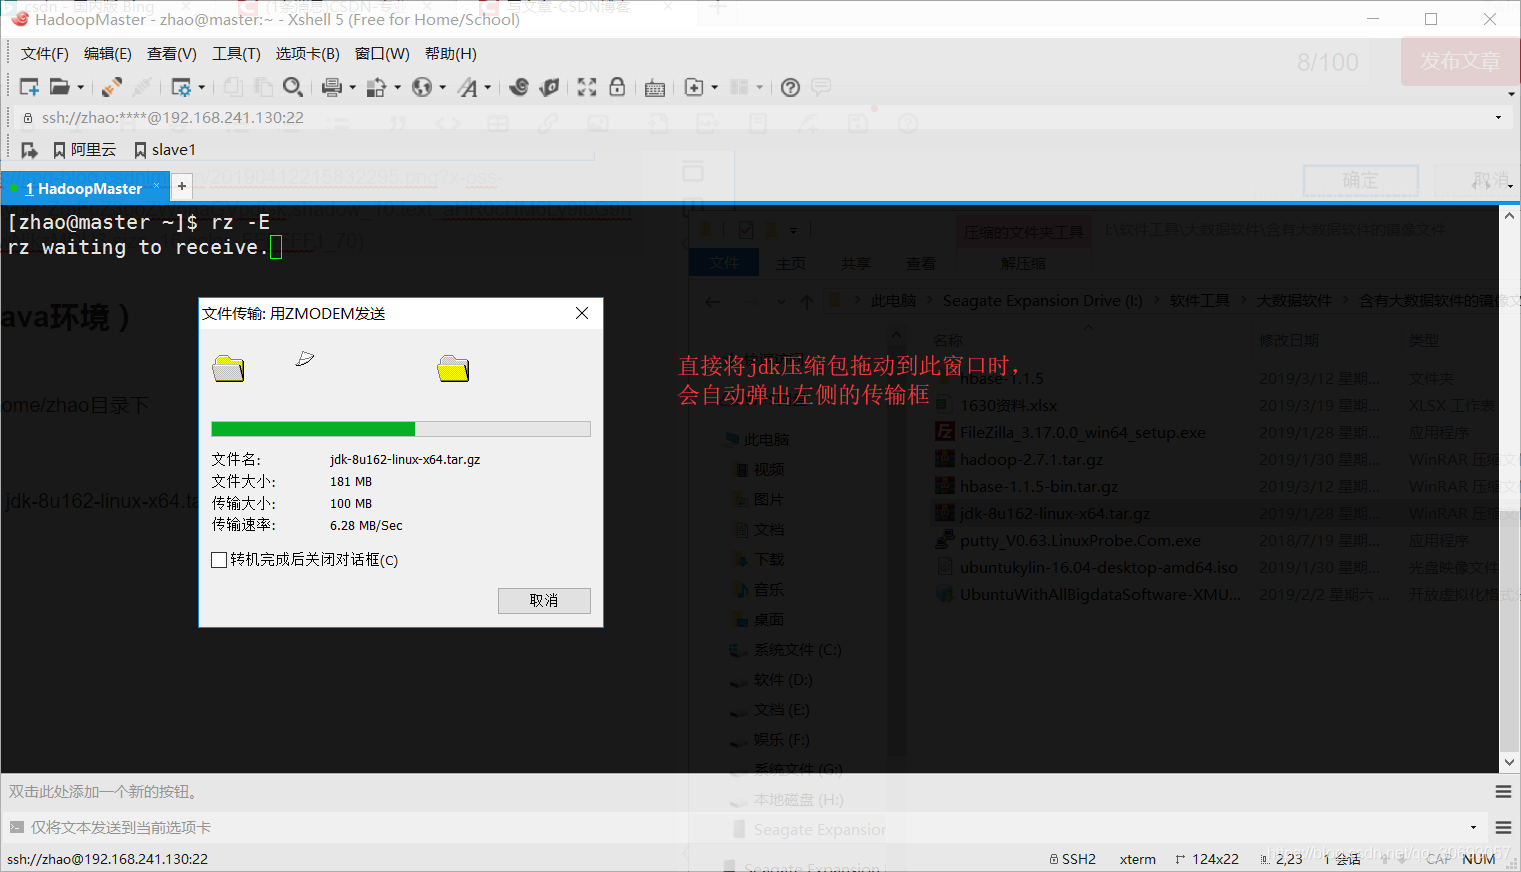The height and width of the screenshot is (872, 1521).
Task: Open the session Properties gear icon
Action: [x=181, y=87]
